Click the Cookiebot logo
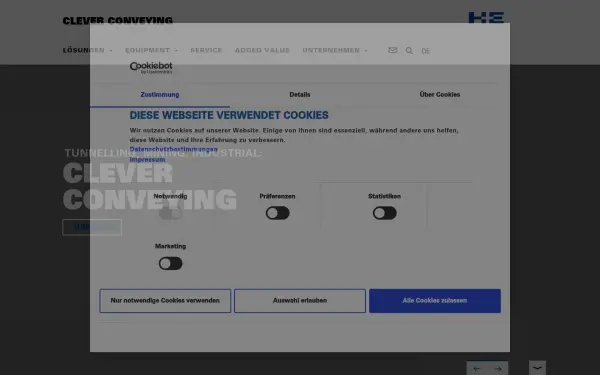600x375 pixels. tap(151, 68)
